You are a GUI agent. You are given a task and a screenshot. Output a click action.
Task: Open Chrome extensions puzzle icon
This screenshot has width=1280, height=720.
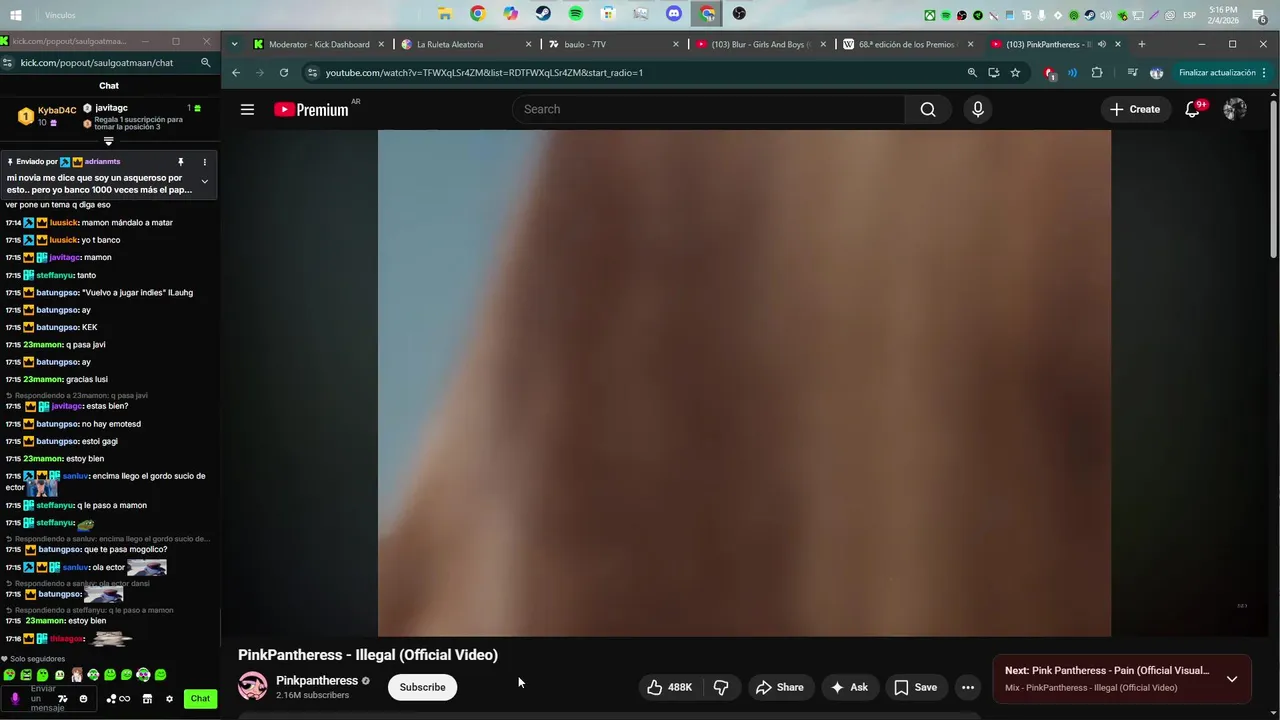[x=1097, y=73]
